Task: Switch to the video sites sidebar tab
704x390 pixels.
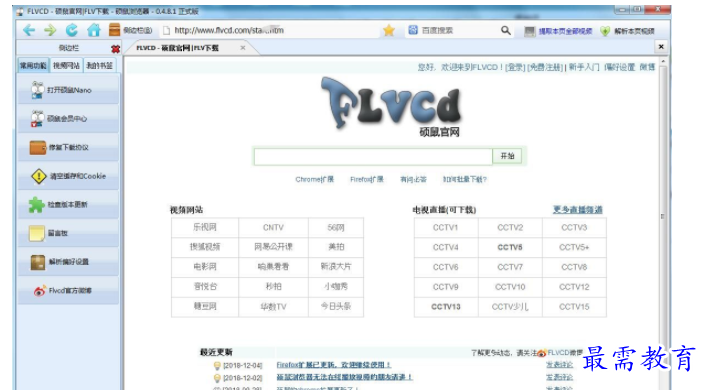Action: [x=66, y=66]
